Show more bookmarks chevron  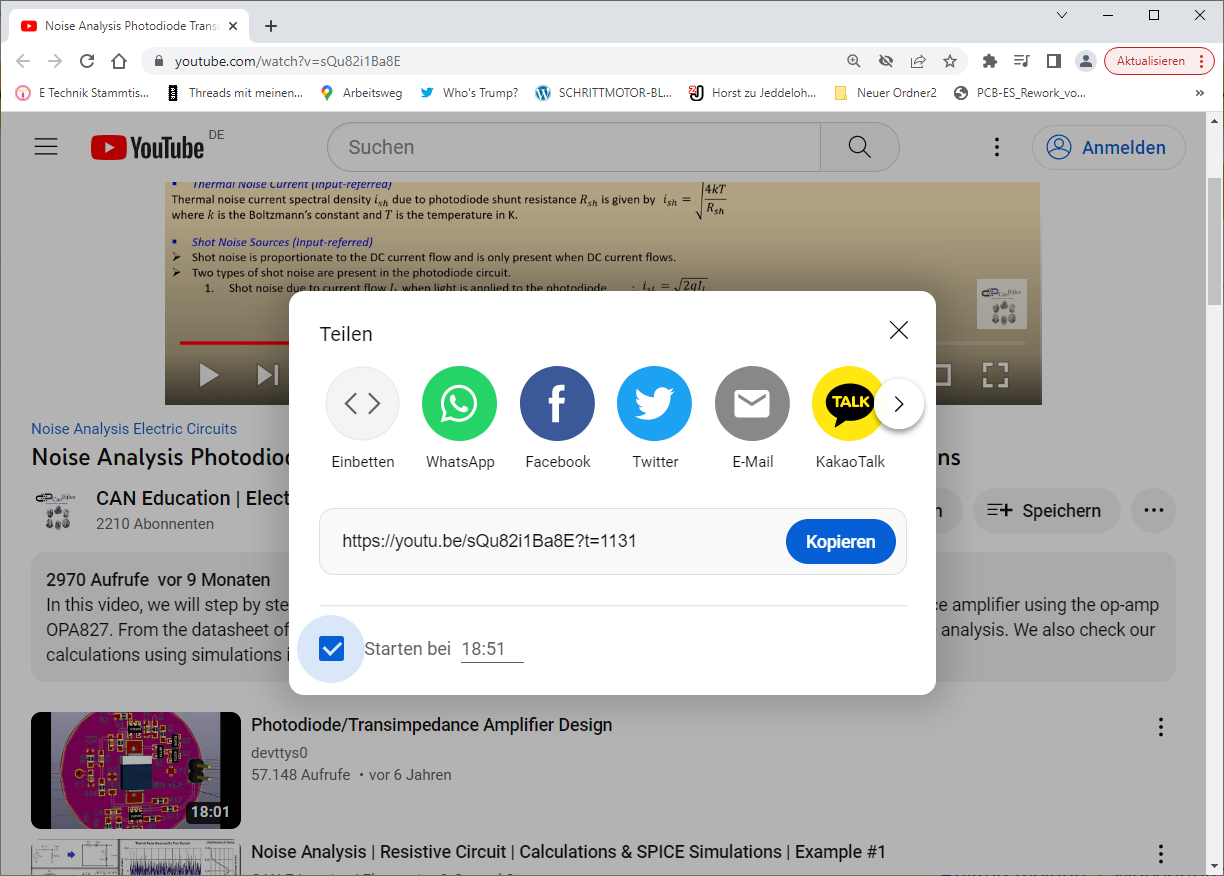1200,93
